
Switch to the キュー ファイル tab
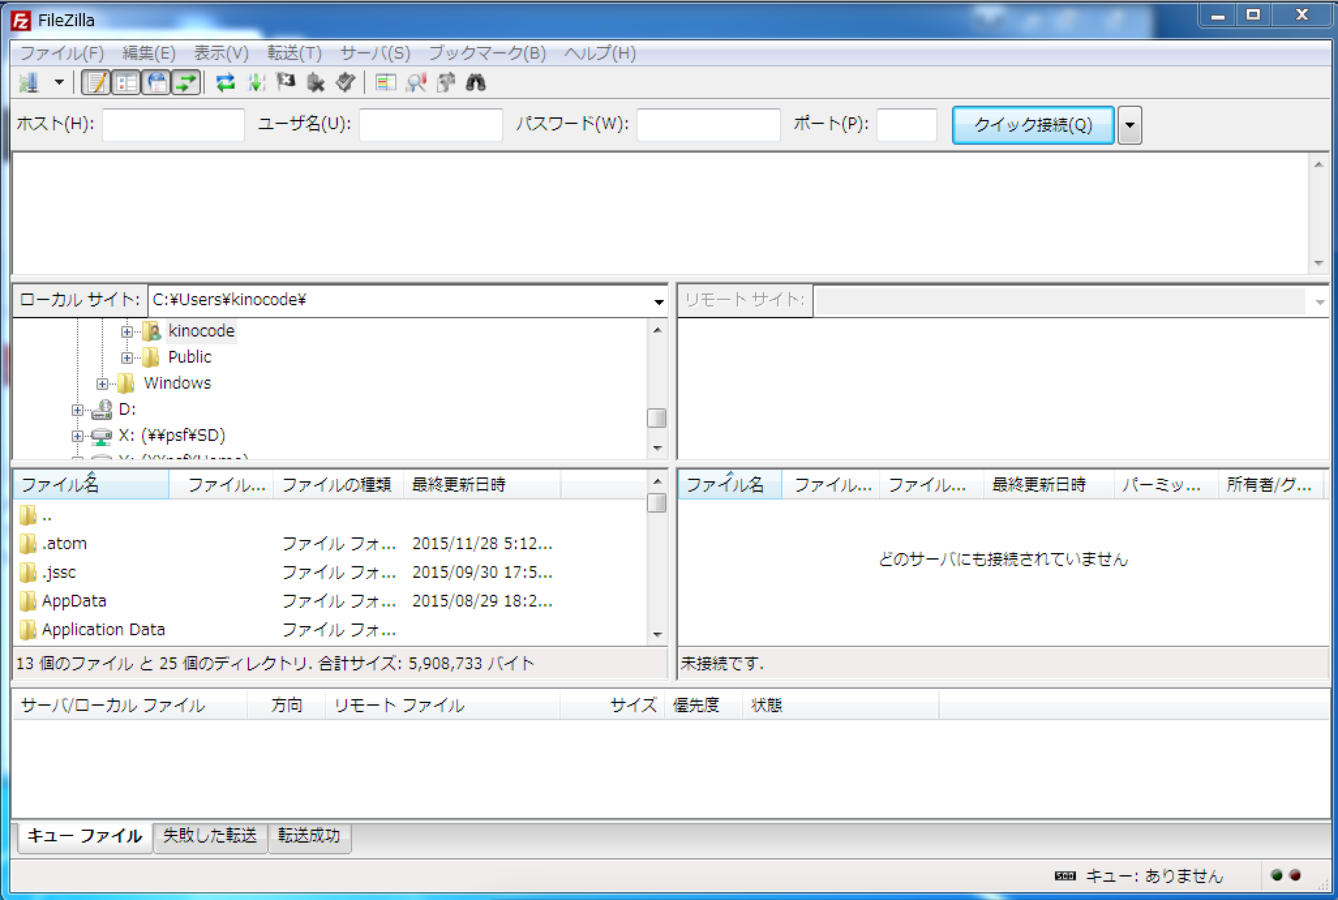coord(85,836)
